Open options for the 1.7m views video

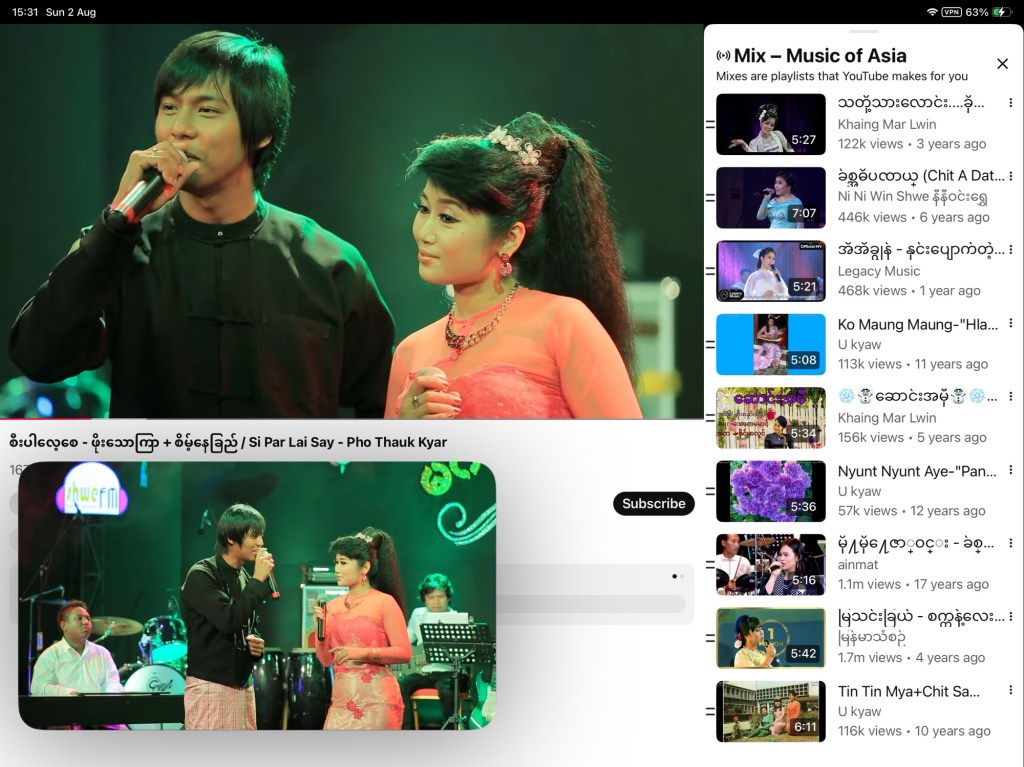click(1010, 616)
